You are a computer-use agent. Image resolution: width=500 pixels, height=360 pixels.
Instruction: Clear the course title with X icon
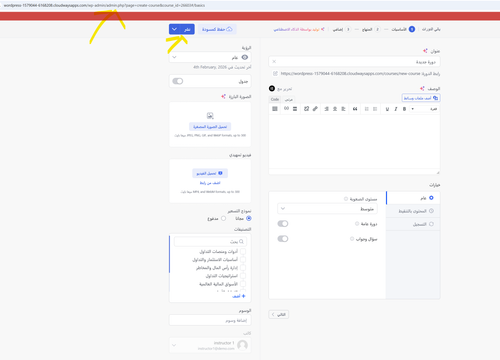(274, 62)
